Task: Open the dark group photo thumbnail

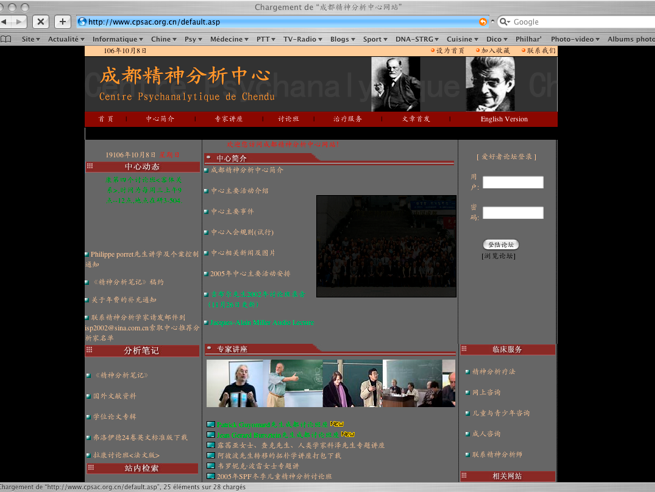Action: click(386, 246)
